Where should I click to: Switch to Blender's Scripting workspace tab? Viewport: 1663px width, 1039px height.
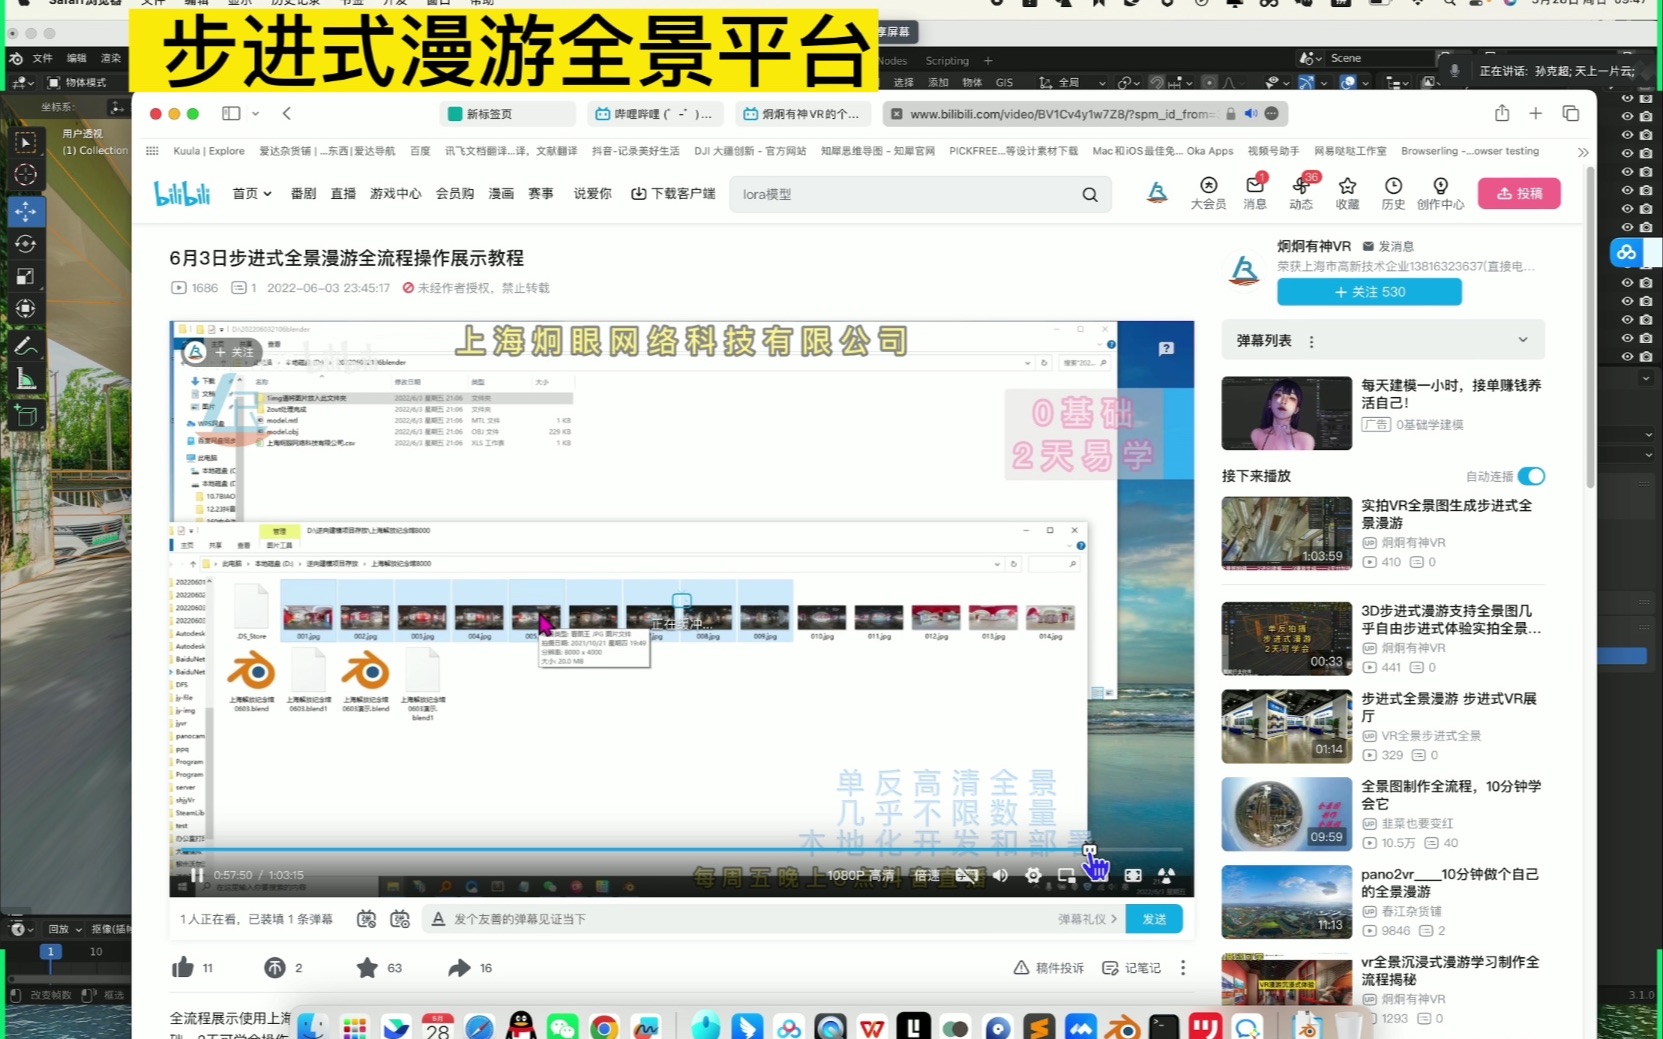point(946,61)
